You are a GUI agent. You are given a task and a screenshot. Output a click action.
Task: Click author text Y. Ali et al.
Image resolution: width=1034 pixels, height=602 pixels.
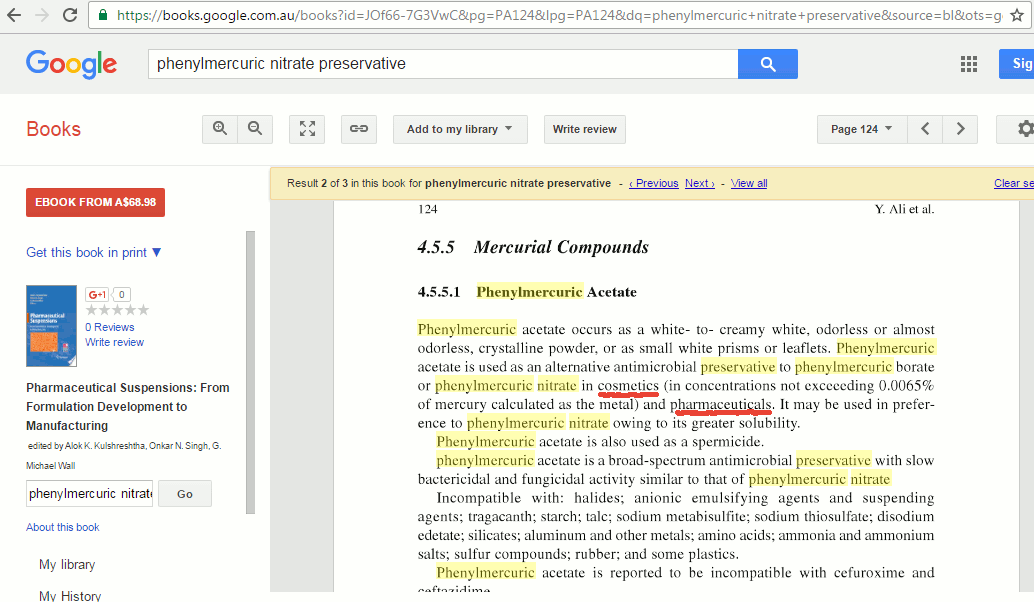coord(904,210)
